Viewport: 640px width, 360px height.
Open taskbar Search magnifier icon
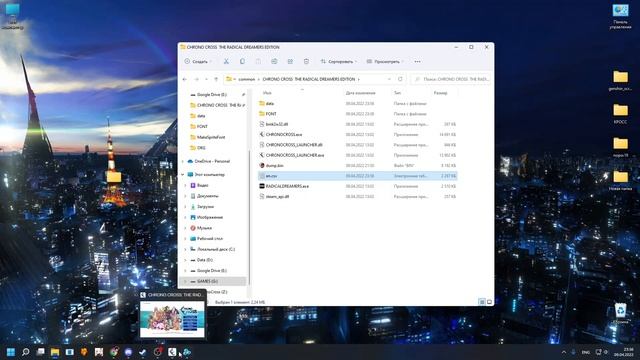26,352
